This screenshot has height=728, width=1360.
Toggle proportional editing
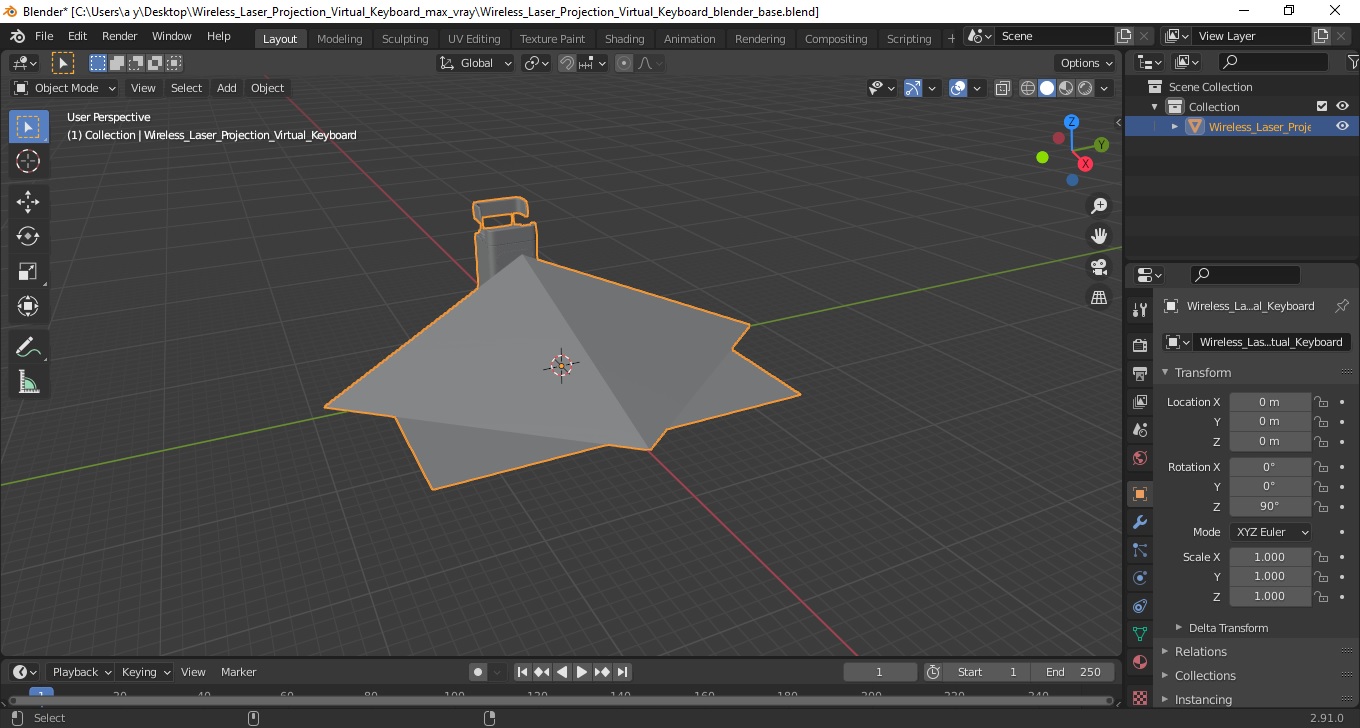[624, 63]
